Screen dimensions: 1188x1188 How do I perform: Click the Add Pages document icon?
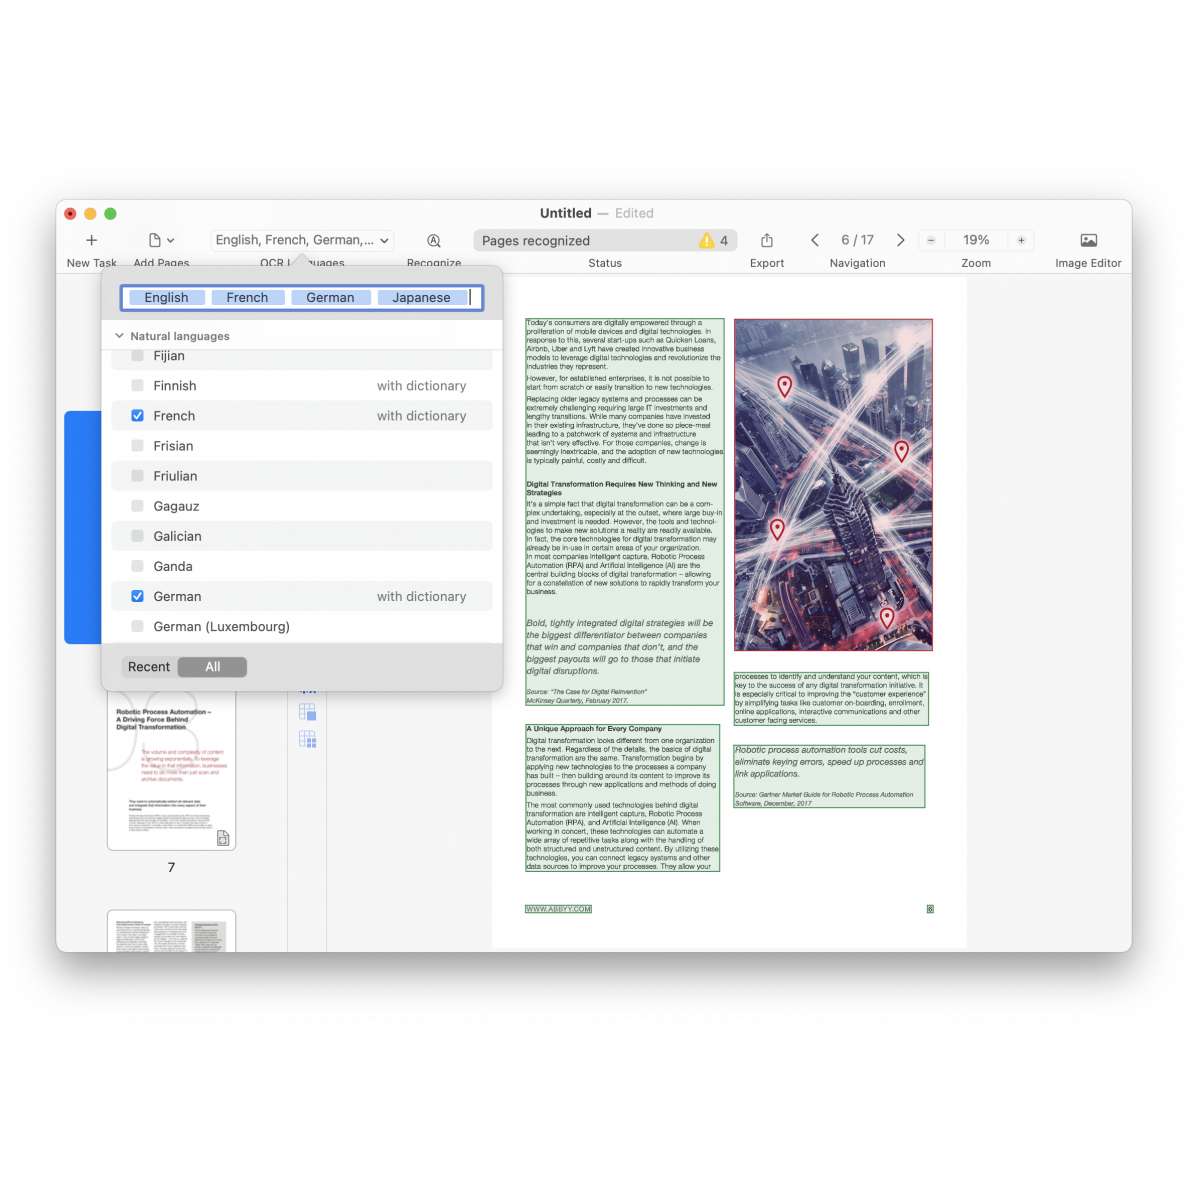coord(155,240)
